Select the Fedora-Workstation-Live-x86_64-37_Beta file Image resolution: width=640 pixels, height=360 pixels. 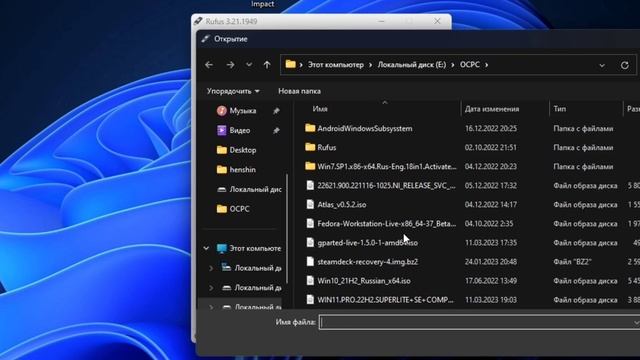coord(387,224)
